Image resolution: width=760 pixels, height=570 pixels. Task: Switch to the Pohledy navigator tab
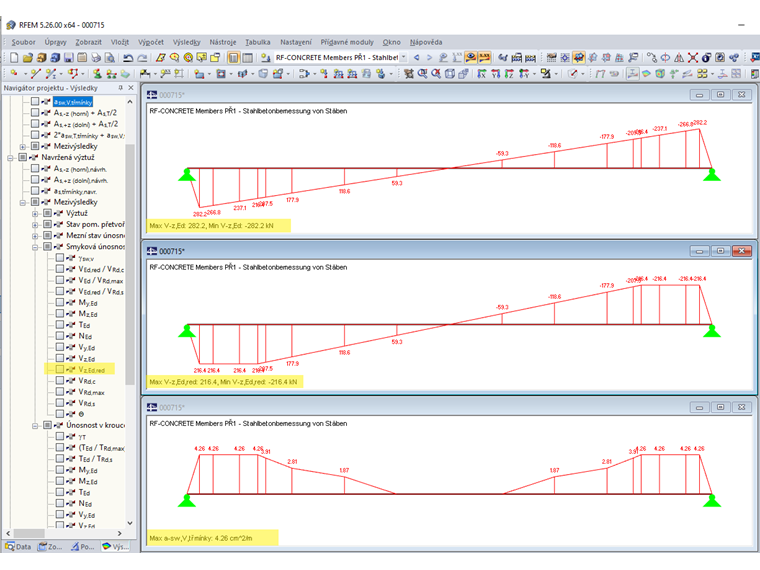pos(83,547)
